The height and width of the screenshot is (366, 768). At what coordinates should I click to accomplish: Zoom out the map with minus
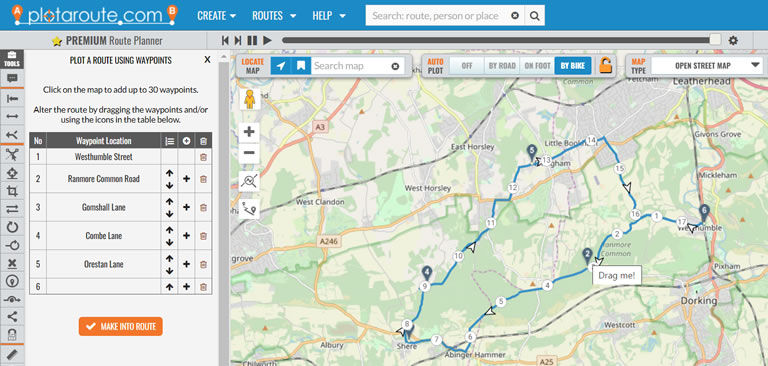point(249,153)
